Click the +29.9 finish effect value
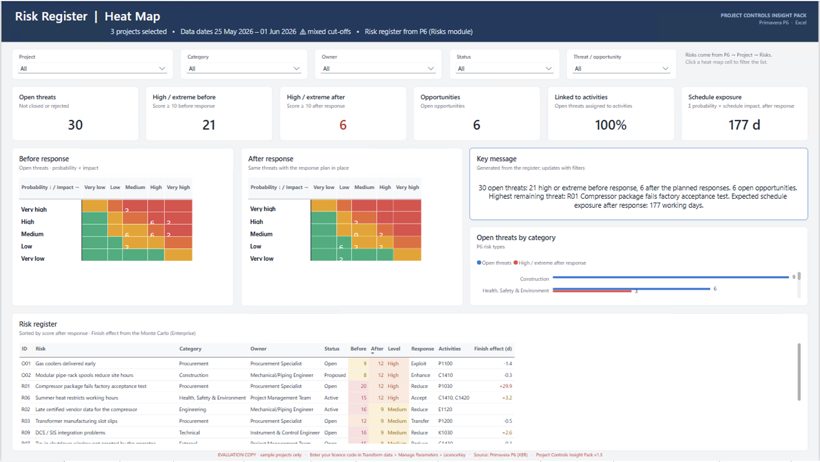This screenshot has width=820, height=462. [x=506, y=386]
